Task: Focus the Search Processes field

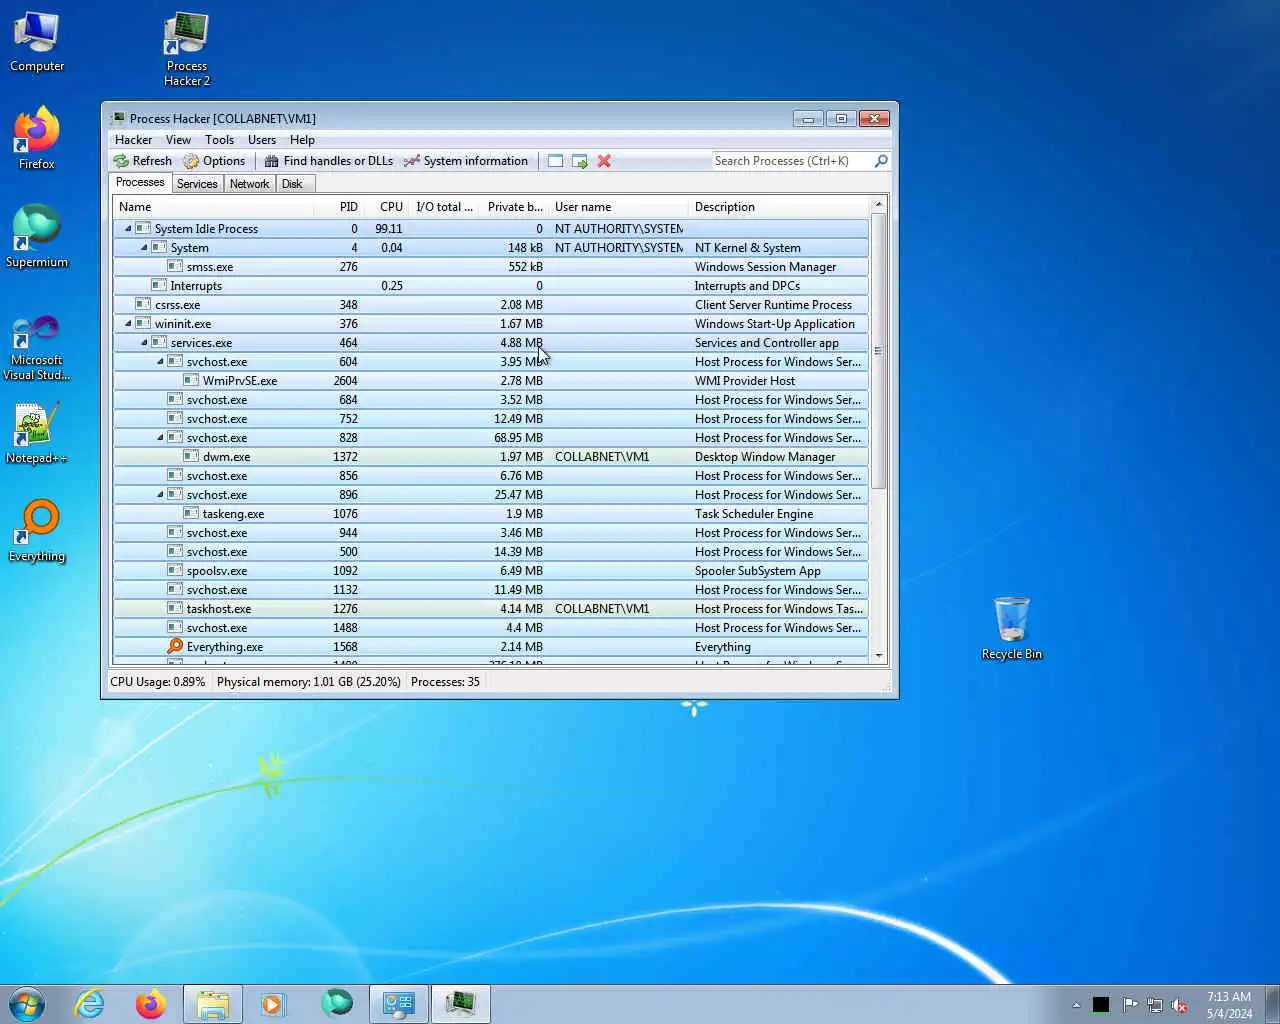Action: 792,161
